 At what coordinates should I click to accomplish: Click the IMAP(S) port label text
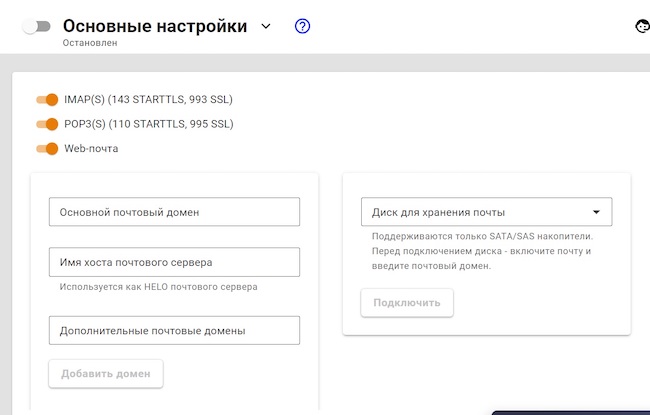[148, 99]
